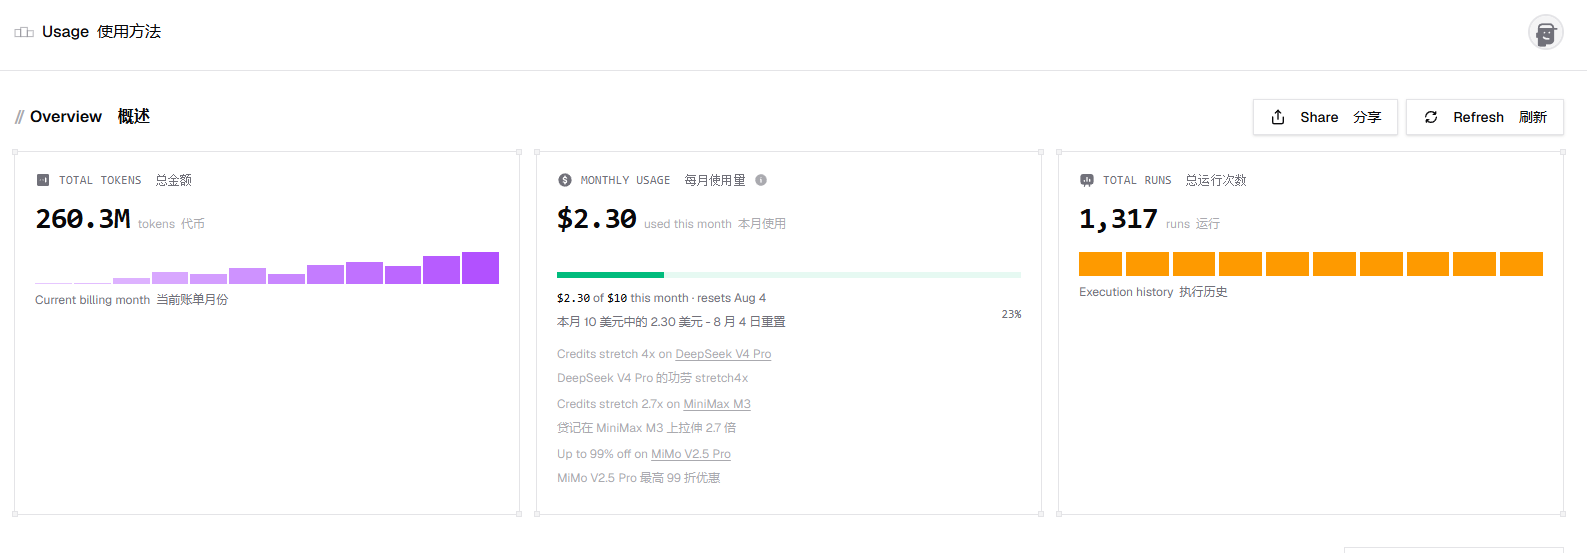Click the Share upload icon
The height and width of the screenshot is (553, 1587).
pyautogui.click(x=1278, y=117)
